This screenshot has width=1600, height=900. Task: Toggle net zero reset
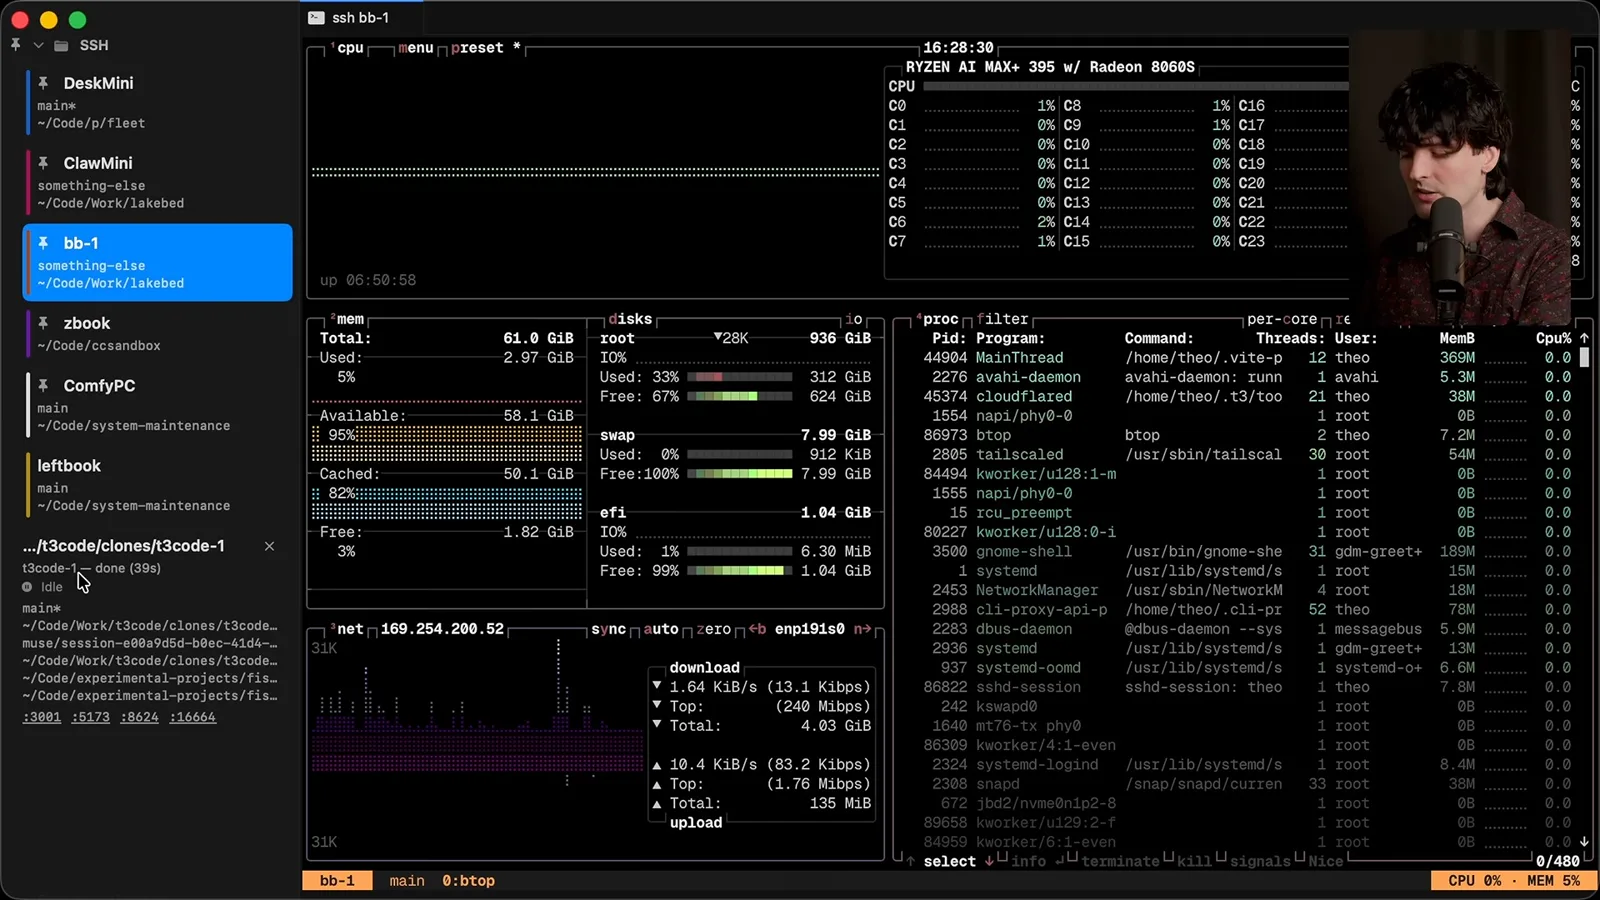coord(713,629)
